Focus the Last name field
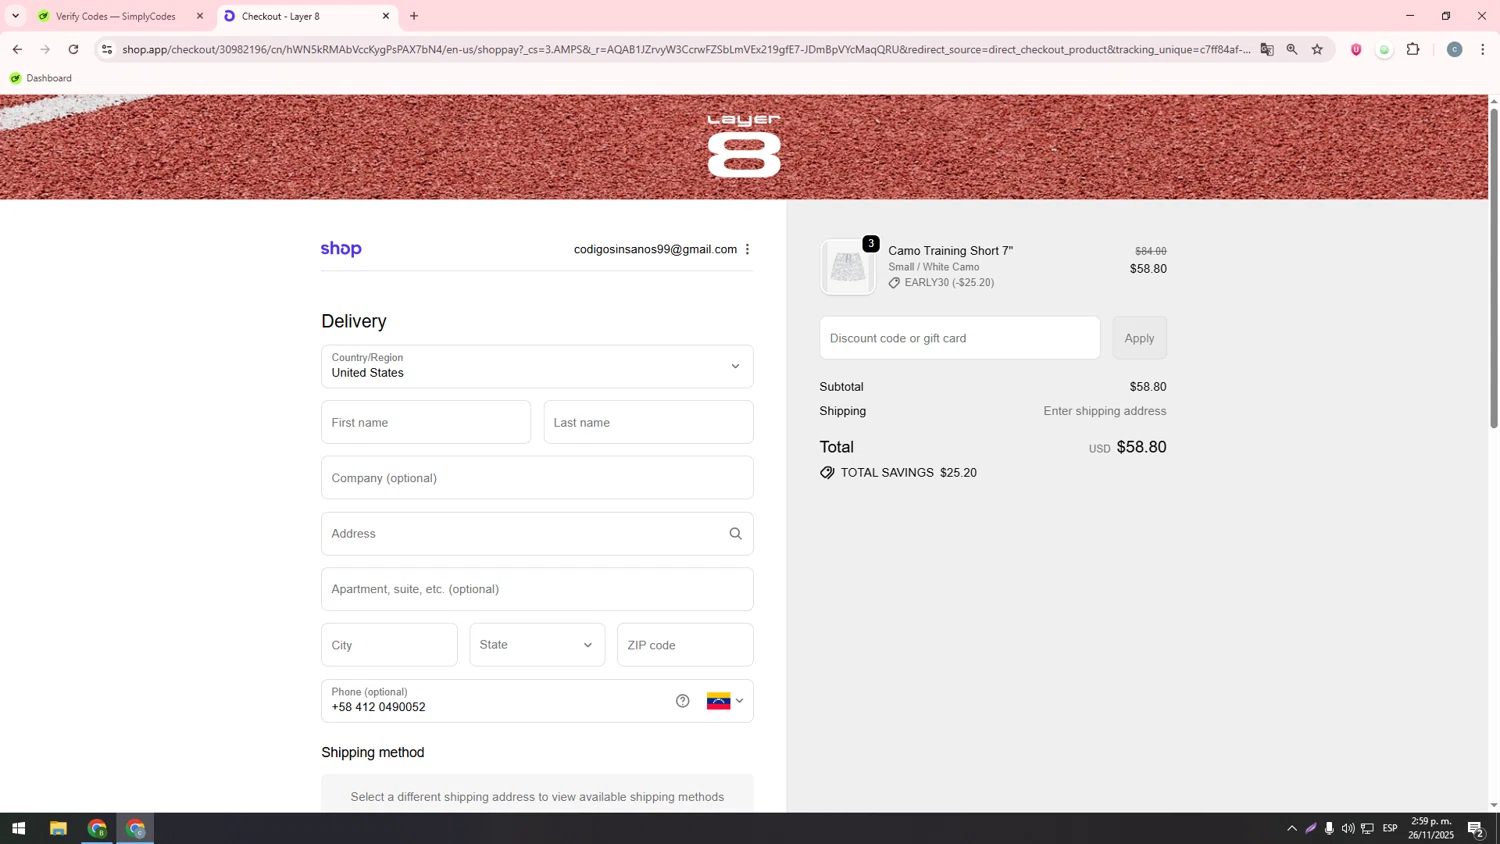Screen dimensions: 1500x844 (648, 422)
